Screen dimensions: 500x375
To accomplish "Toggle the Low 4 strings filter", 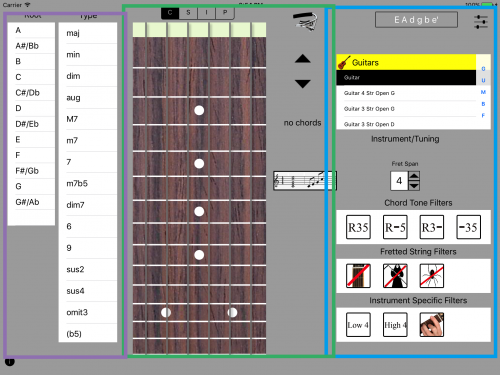I will (x=358, y=324).
